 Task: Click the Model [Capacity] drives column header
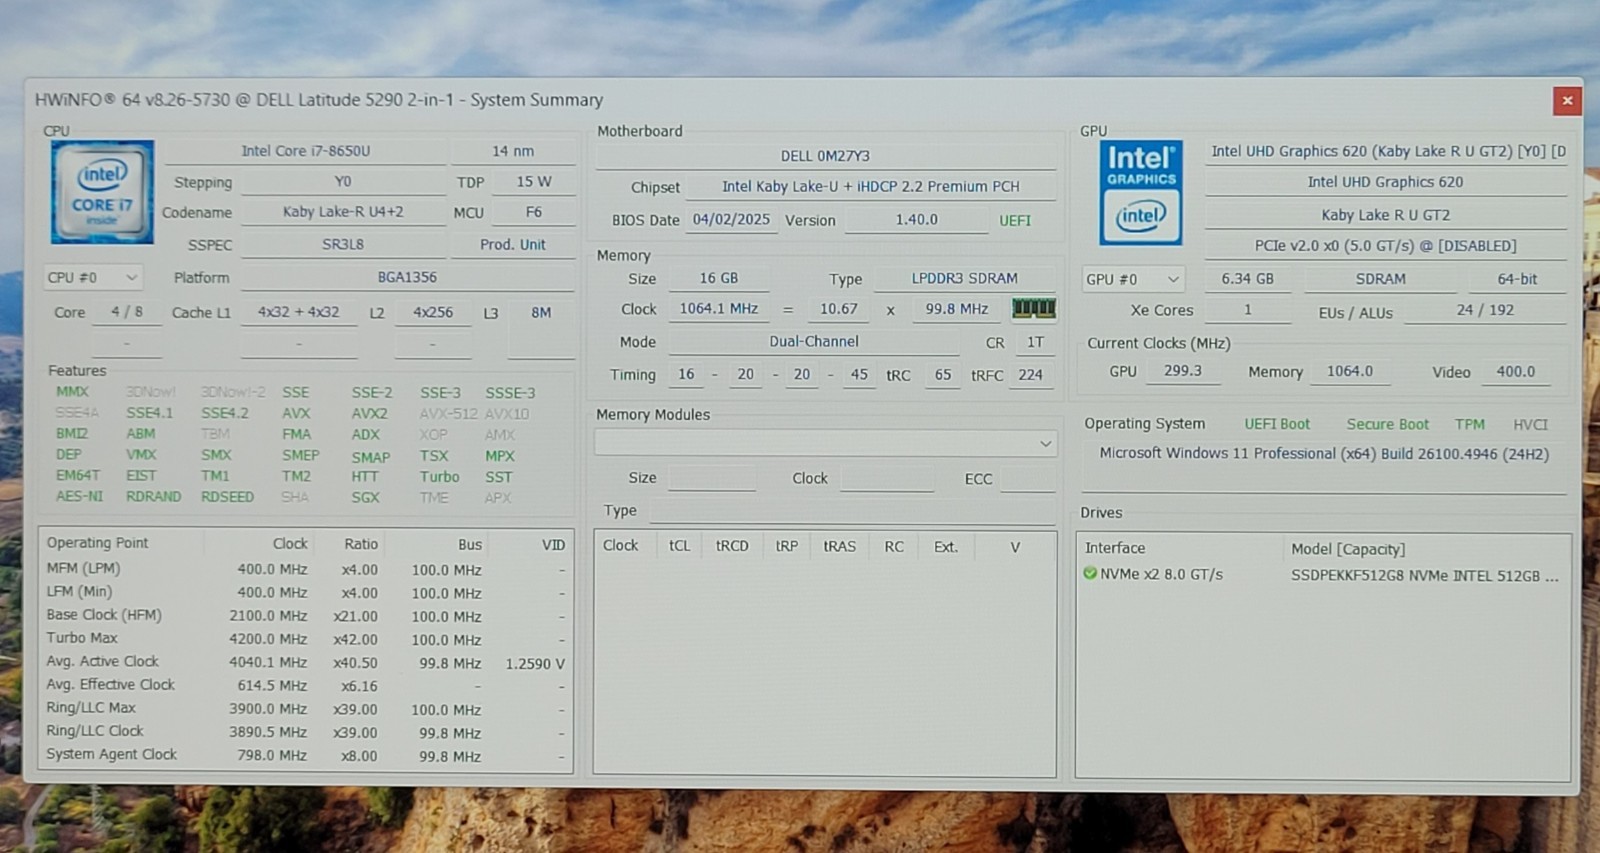(1347, 549)
